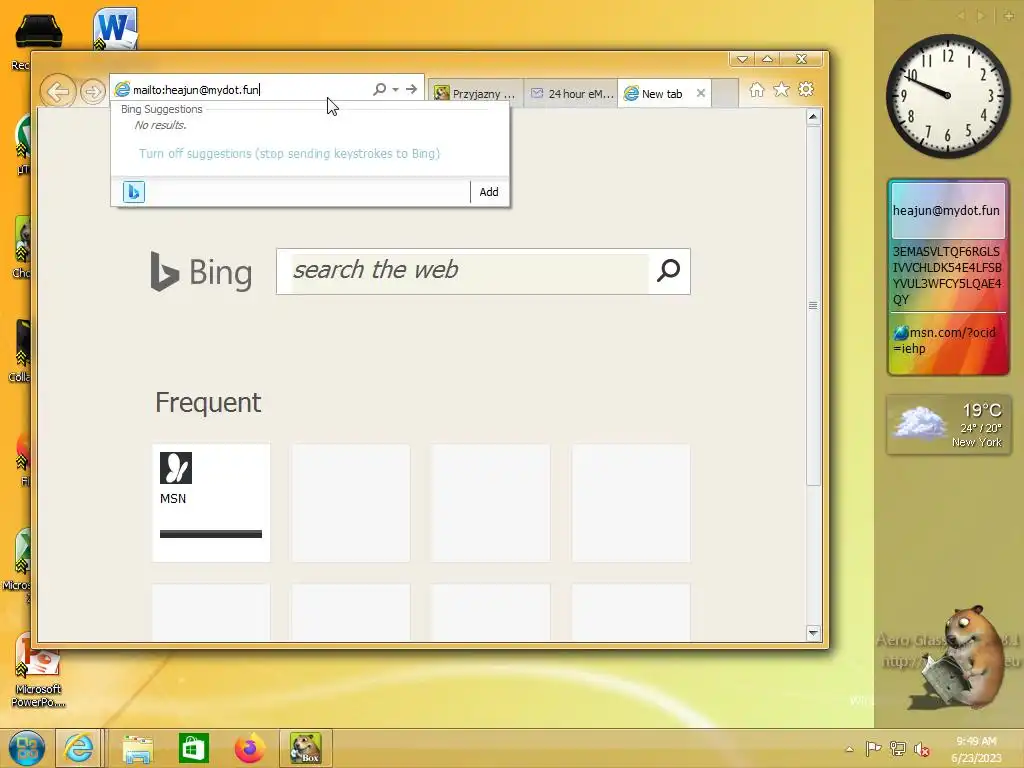1024x768 pixels.
Task: Click page scrollbar down arrow
Action: tap(813, 633)
